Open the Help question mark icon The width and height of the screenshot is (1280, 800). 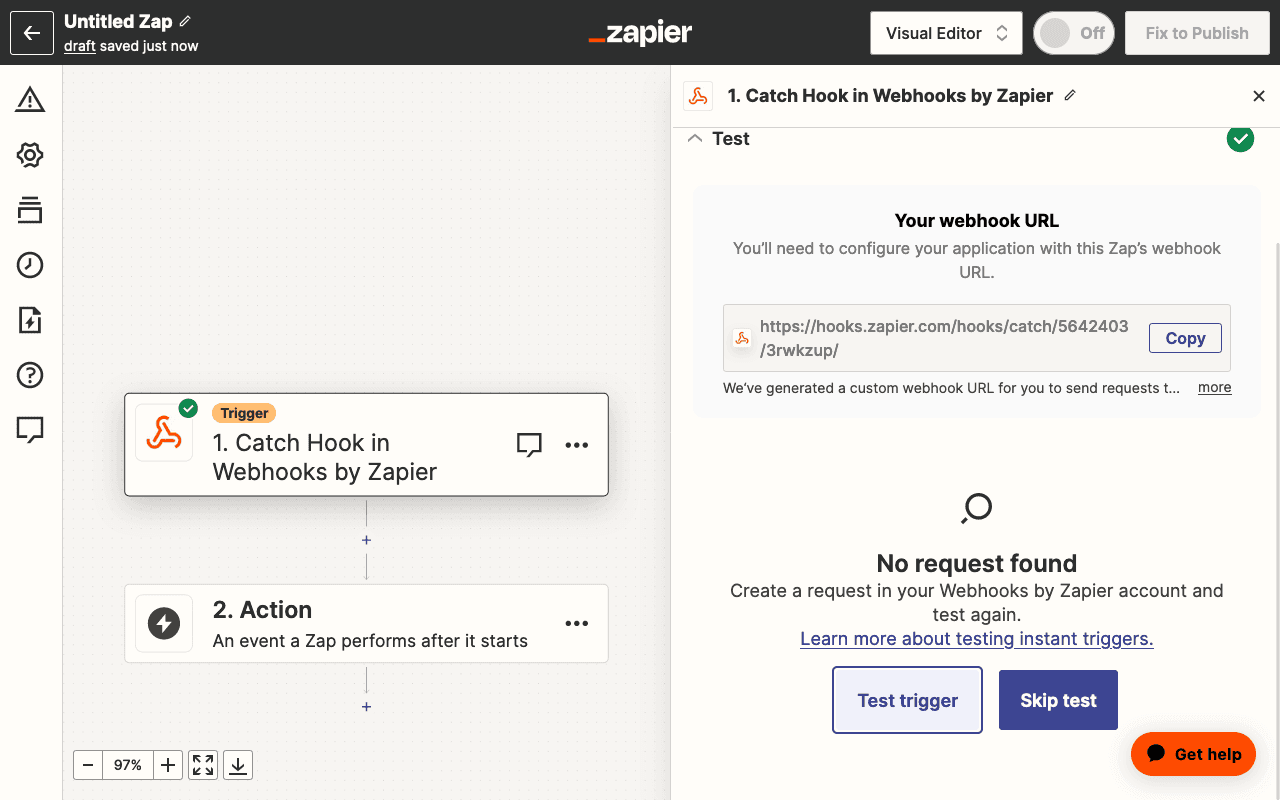(30, 375)
